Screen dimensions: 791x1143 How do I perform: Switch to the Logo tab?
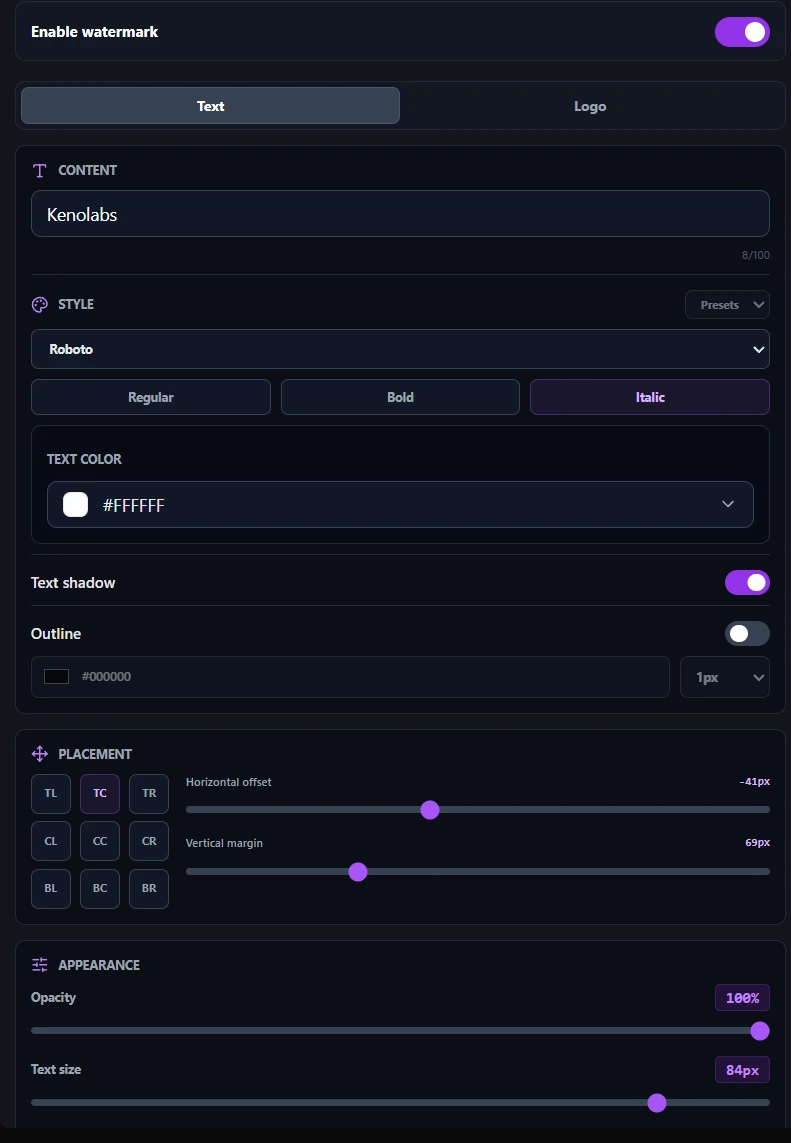pyautogui.click(x=590, y=106)
